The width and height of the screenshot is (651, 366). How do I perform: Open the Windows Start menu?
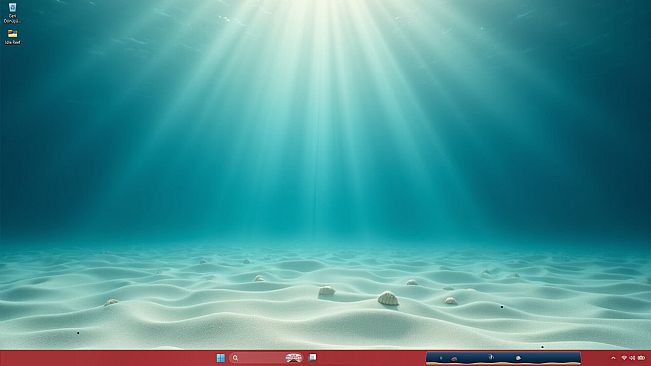click(220, 358)
